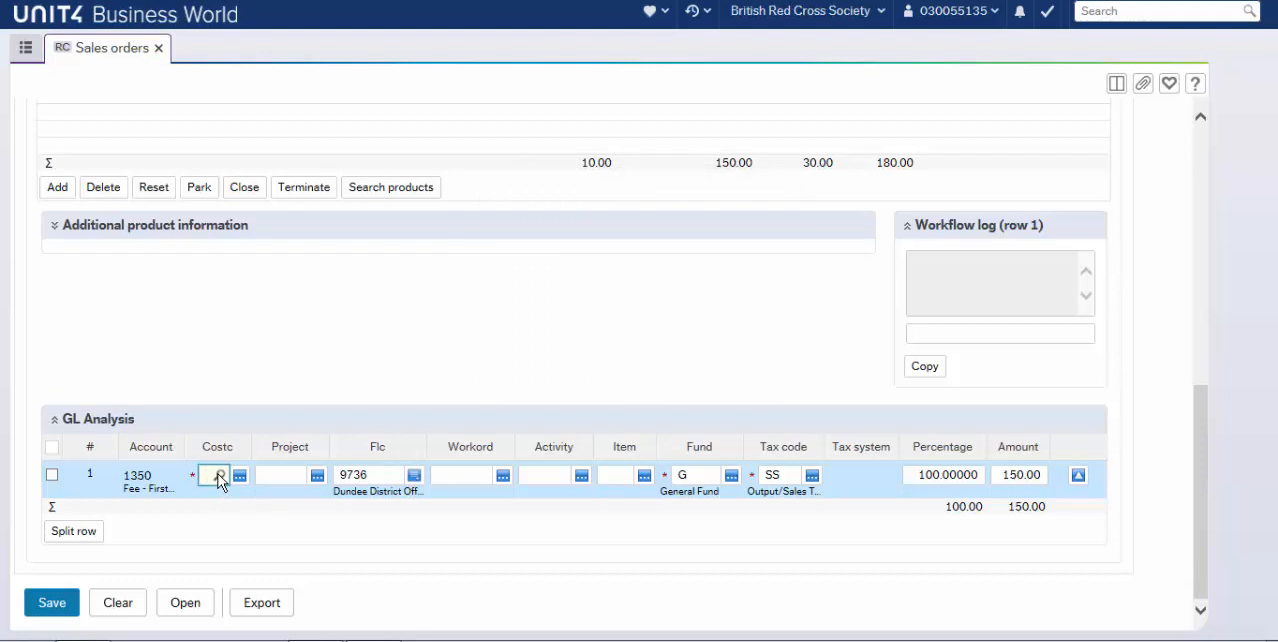This screenshot has height=642, width=1278.
Task: Click the Delete button
Action: point(103,187)
